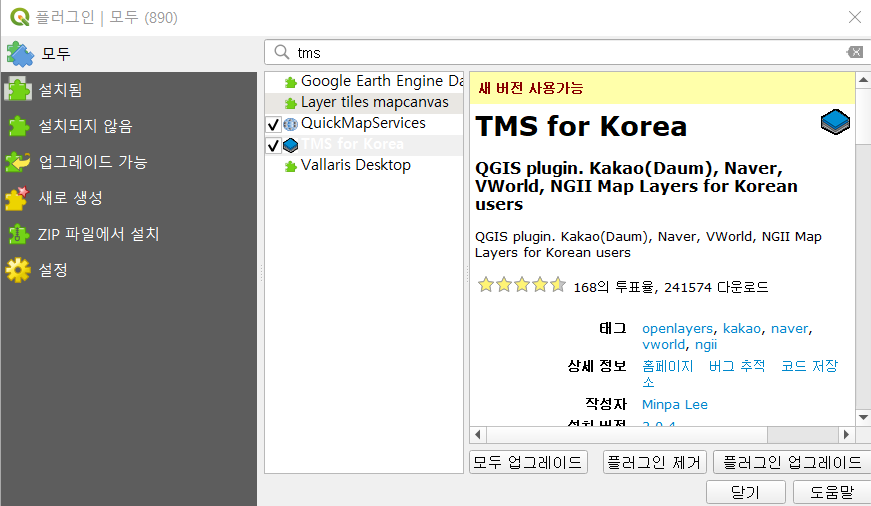Click the 닫기 button

(x=745, y=492)
